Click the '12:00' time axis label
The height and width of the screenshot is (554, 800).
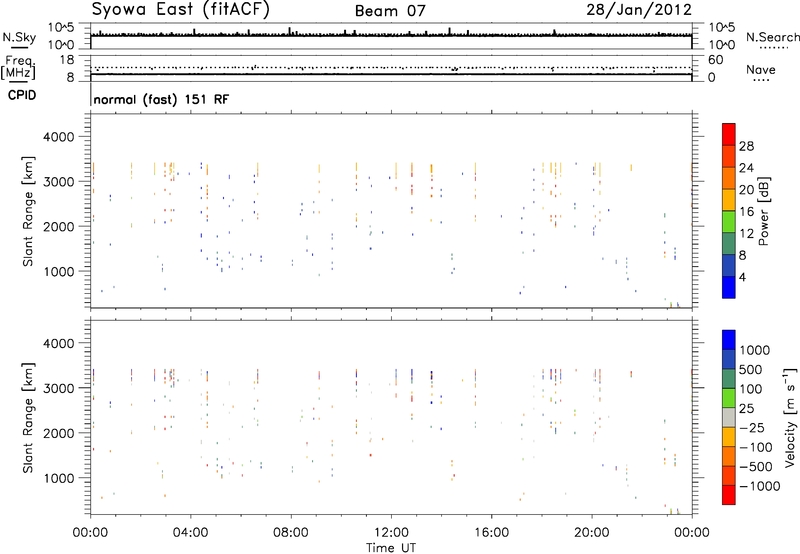(x=391, y=533)
